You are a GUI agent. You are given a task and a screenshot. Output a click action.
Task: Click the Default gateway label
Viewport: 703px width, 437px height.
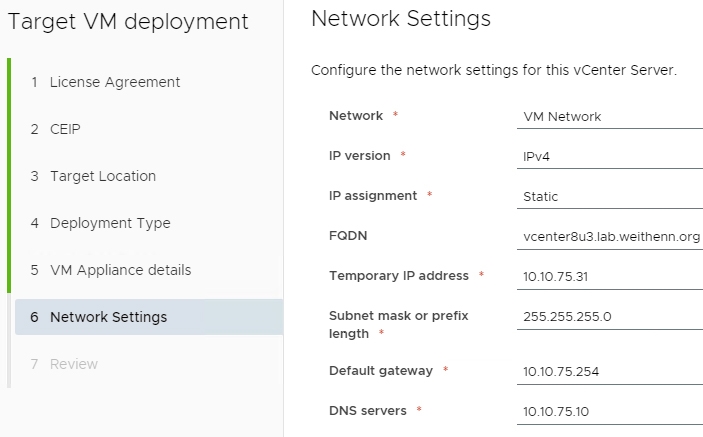(381, 371)
